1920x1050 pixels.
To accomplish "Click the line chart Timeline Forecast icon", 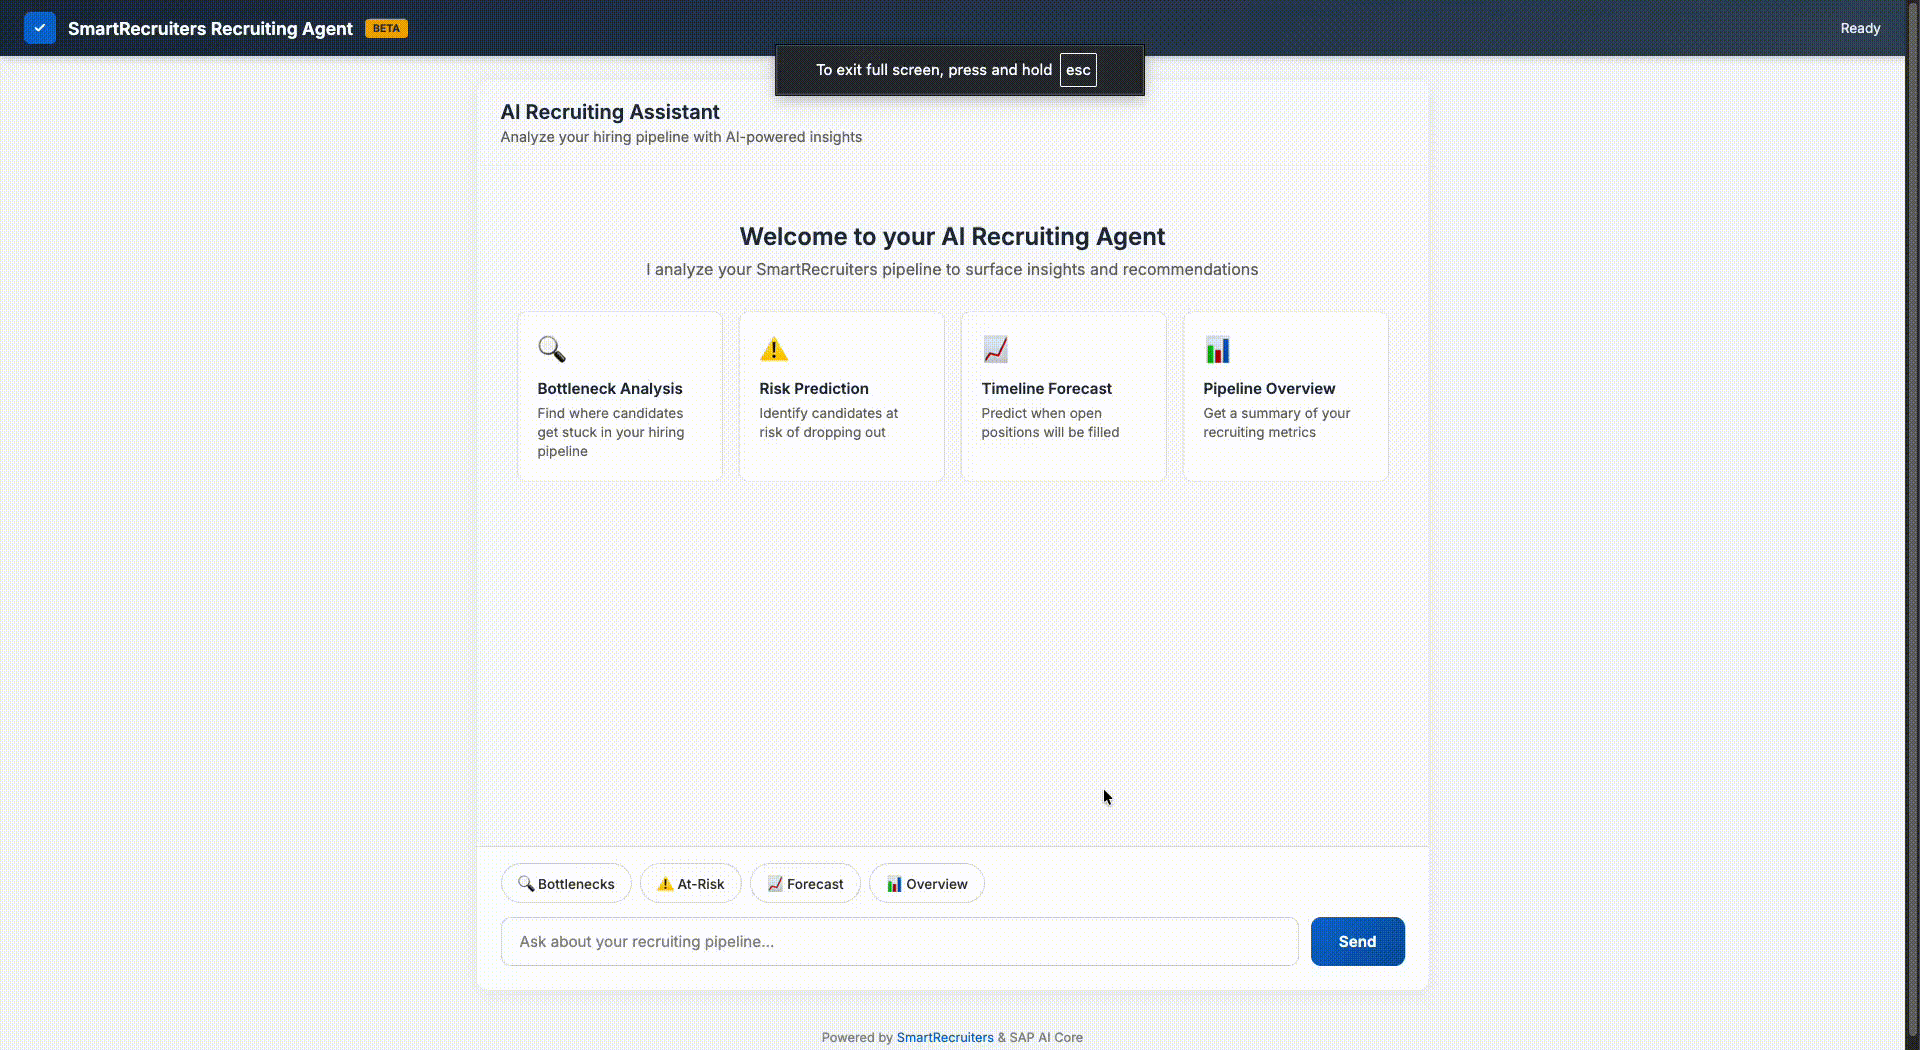I will click(996, 349).
